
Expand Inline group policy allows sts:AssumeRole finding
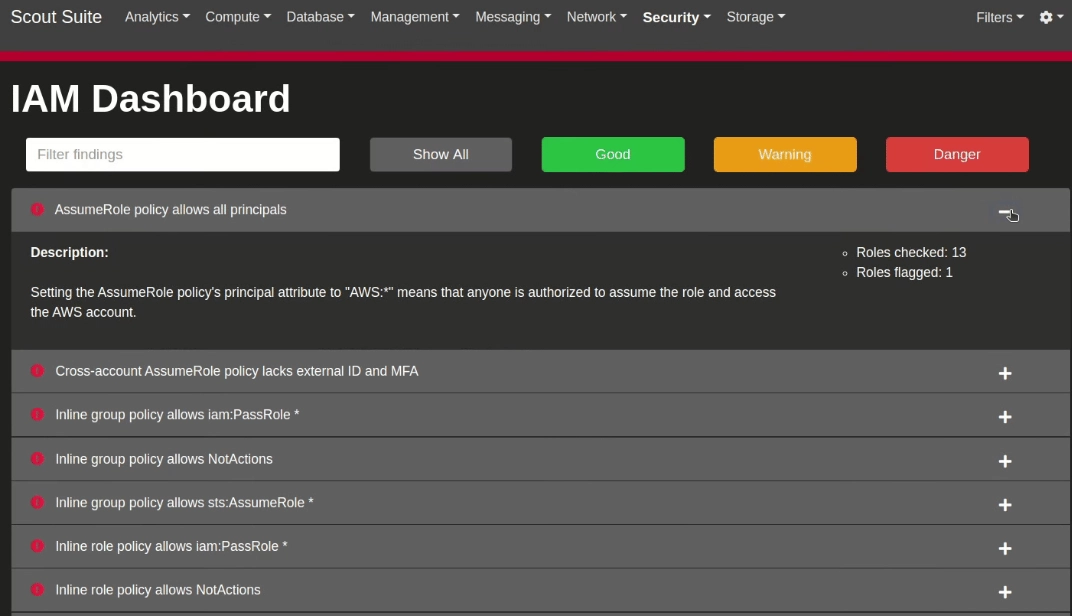click(1004, 505)
